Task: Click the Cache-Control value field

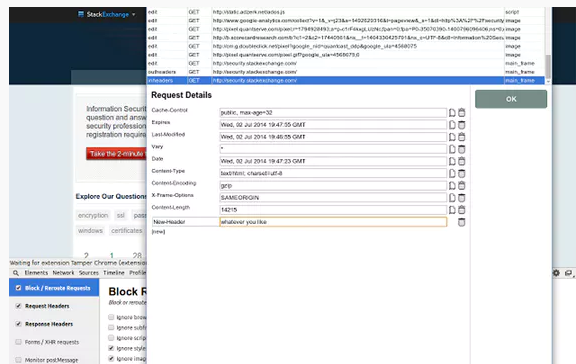Action: coord(333,113)
